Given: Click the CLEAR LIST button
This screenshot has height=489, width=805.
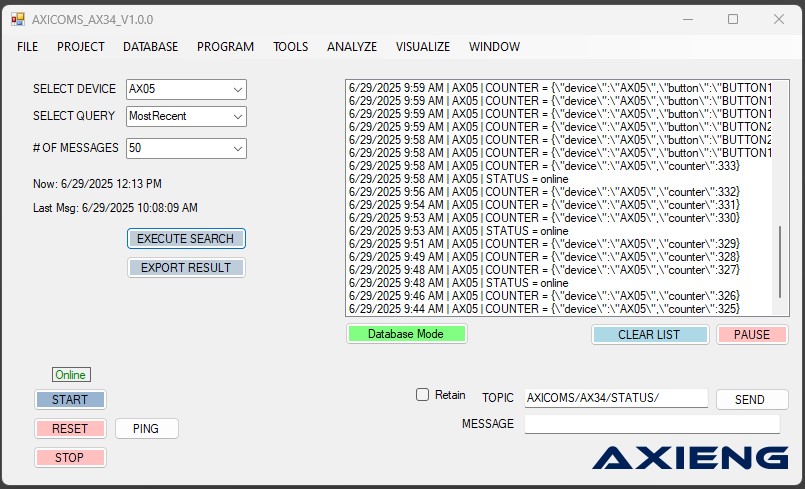Looking at the screenshot, I should 649,334.
